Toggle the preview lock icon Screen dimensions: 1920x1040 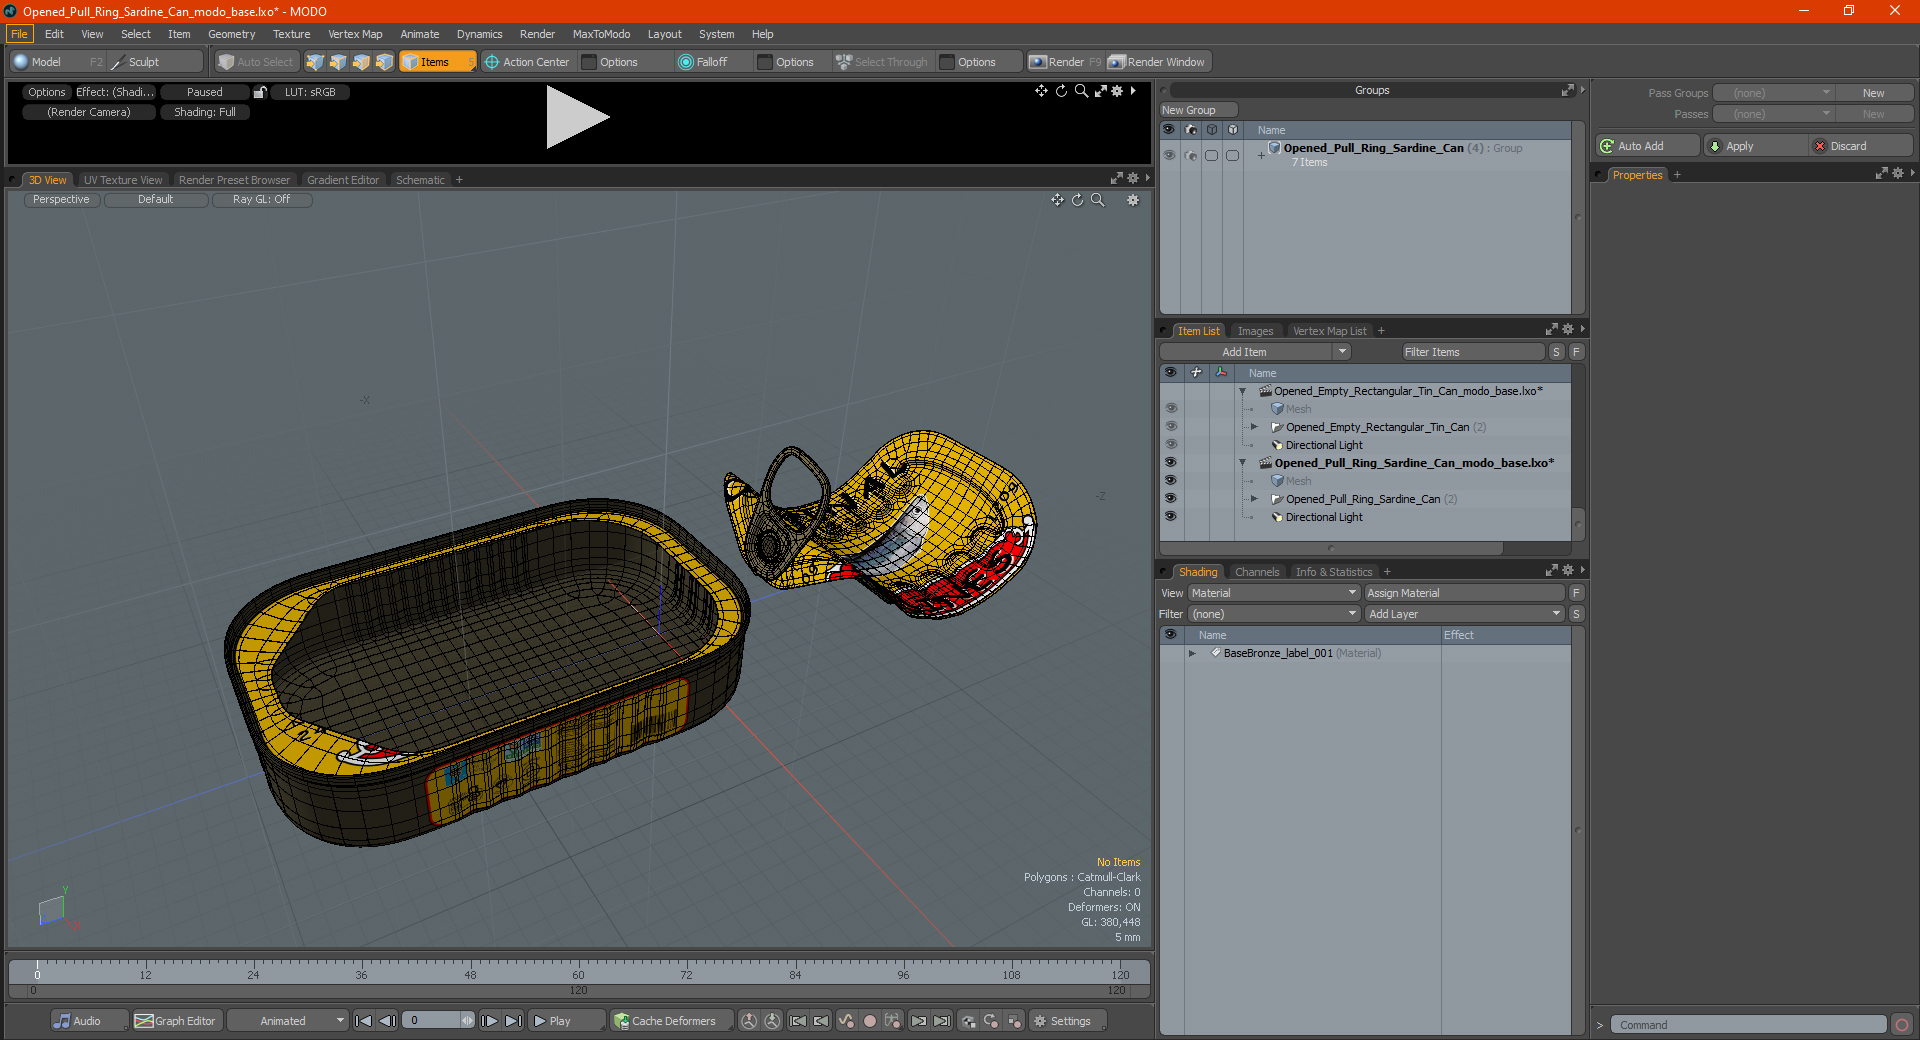tap(260, 92)
